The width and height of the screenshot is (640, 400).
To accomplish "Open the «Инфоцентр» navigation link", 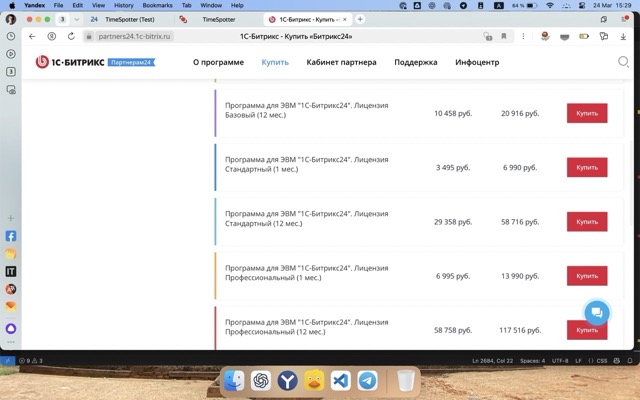I will click(x=477, y=62).
